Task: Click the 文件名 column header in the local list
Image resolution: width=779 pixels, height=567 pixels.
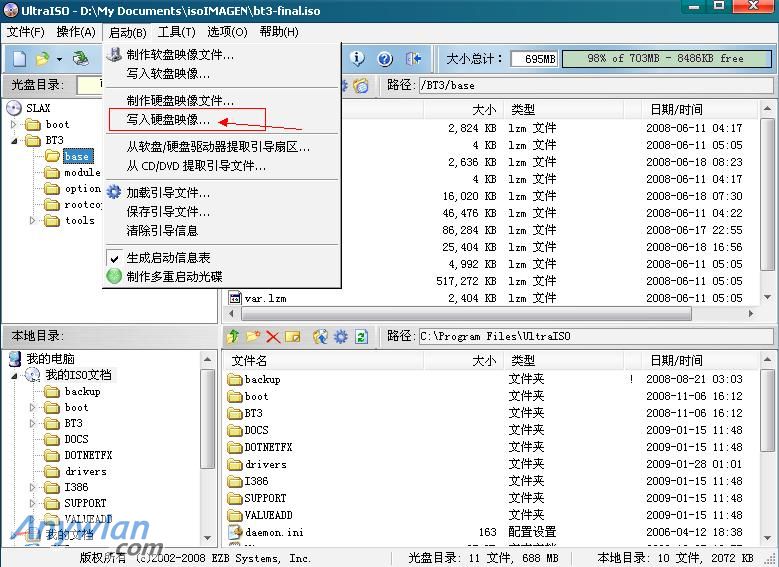Action: click(250, 360)
